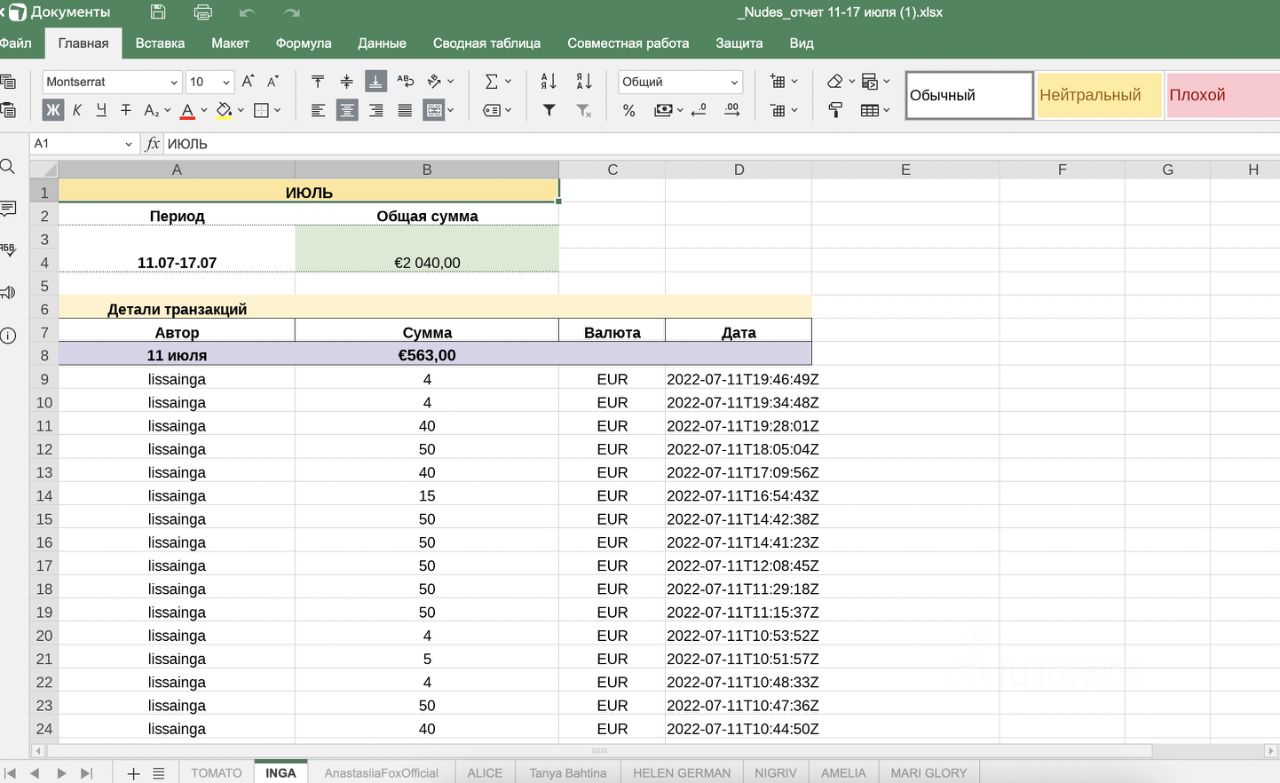This screenshot has height=783, width=1280.
Task: Click the wrap text icon
Action: click(405, 82)
